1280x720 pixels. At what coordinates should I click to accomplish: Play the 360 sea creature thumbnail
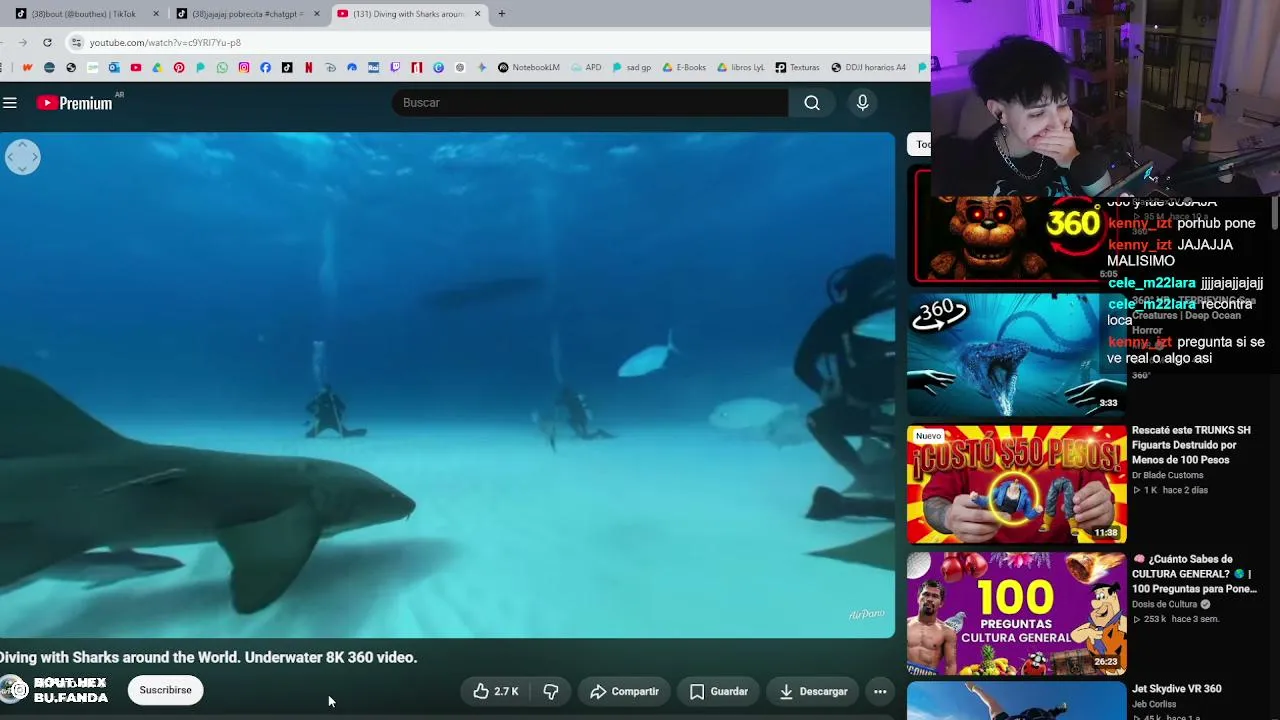1016,354
